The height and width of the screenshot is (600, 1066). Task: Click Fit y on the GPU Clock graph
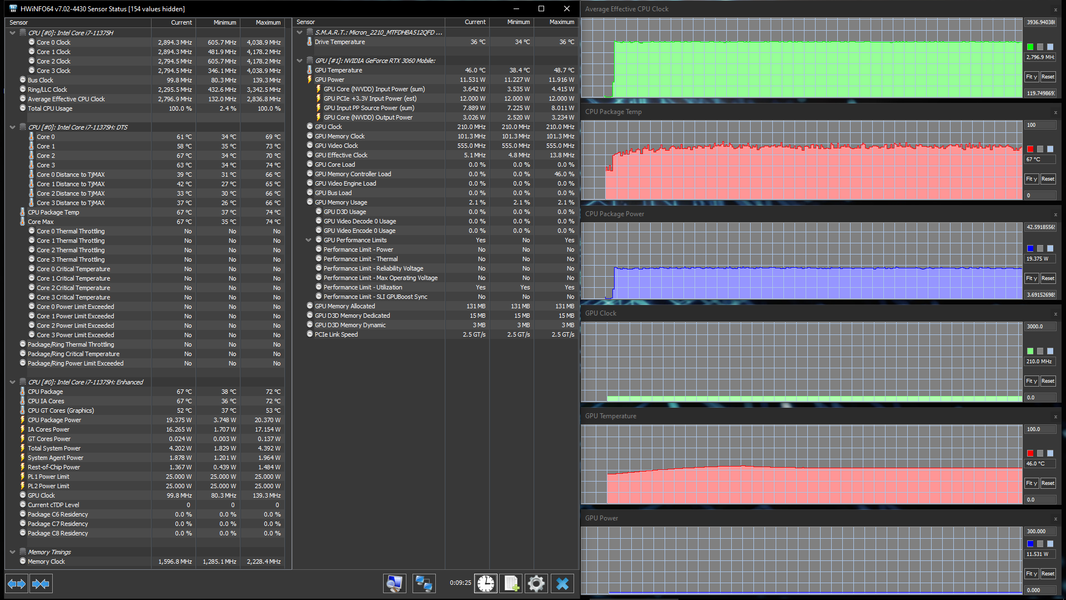tap(1031, 381)
